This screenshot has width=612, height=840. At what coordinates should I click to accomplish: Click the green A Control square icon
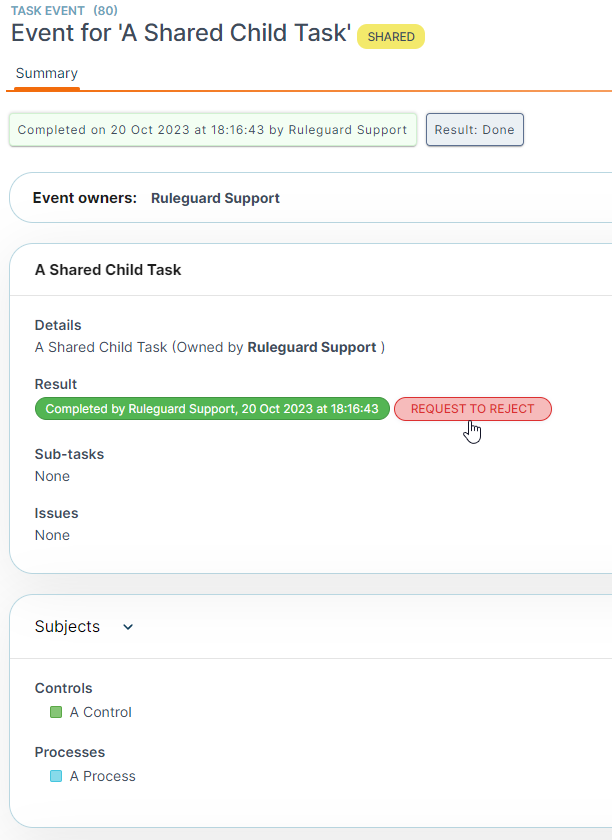pos(56,712)
